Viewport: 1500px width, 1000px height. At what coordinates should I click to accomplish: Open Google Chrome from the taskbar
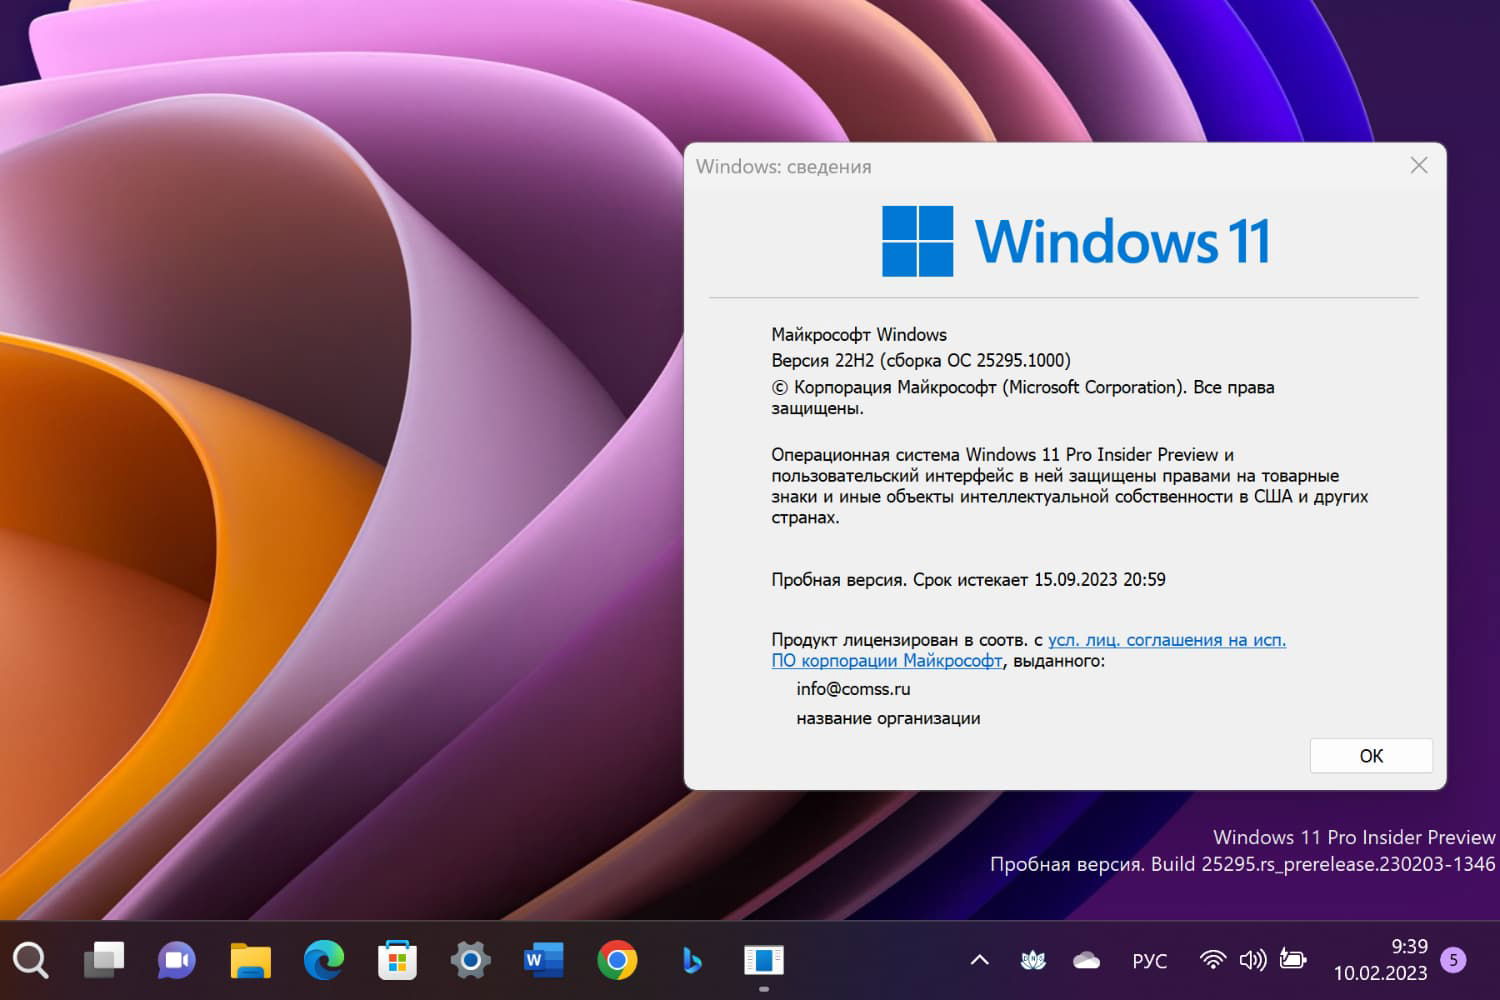[617, 960]
